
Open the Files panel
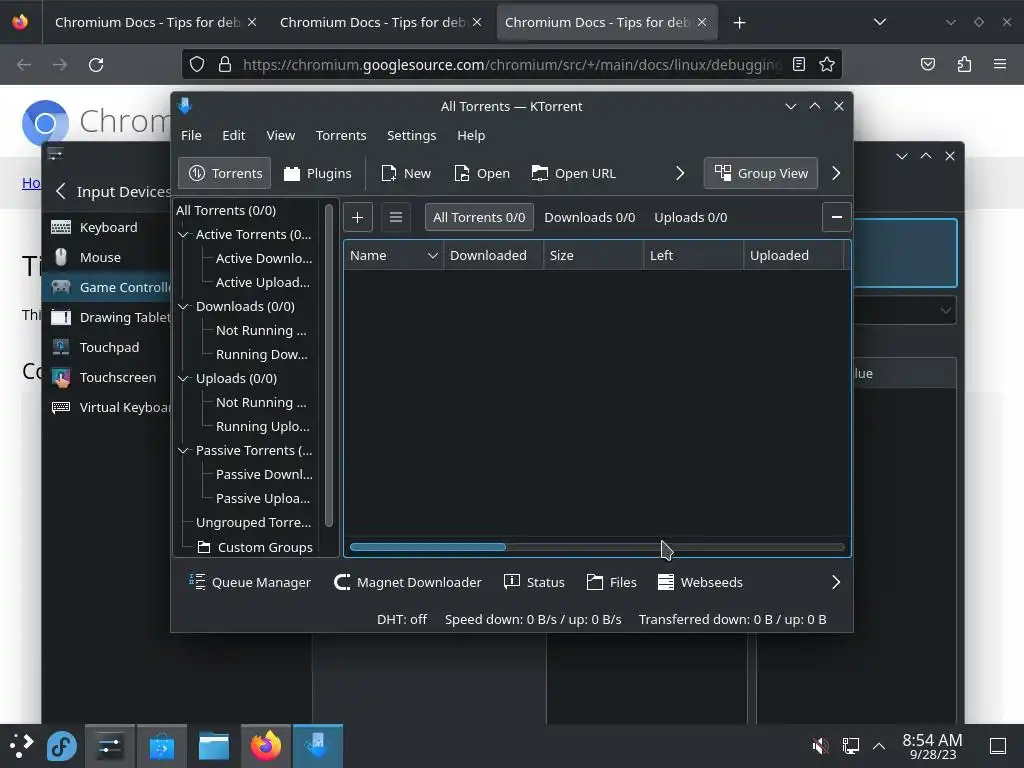(x=612, y=583)
